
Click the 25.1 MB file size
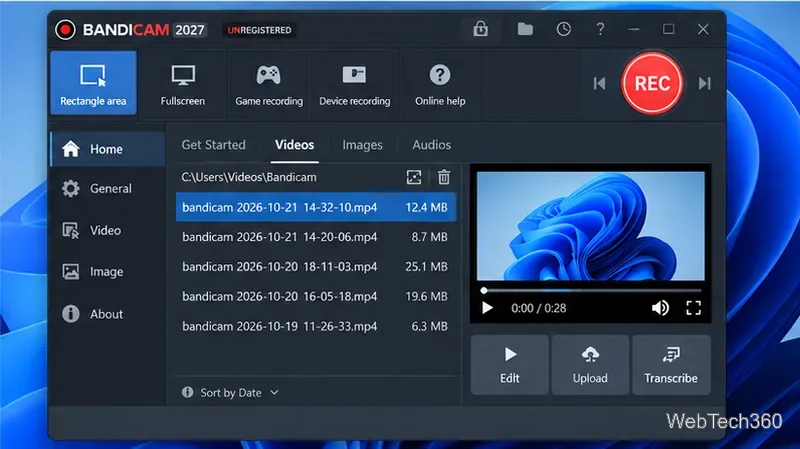(427, 266)
